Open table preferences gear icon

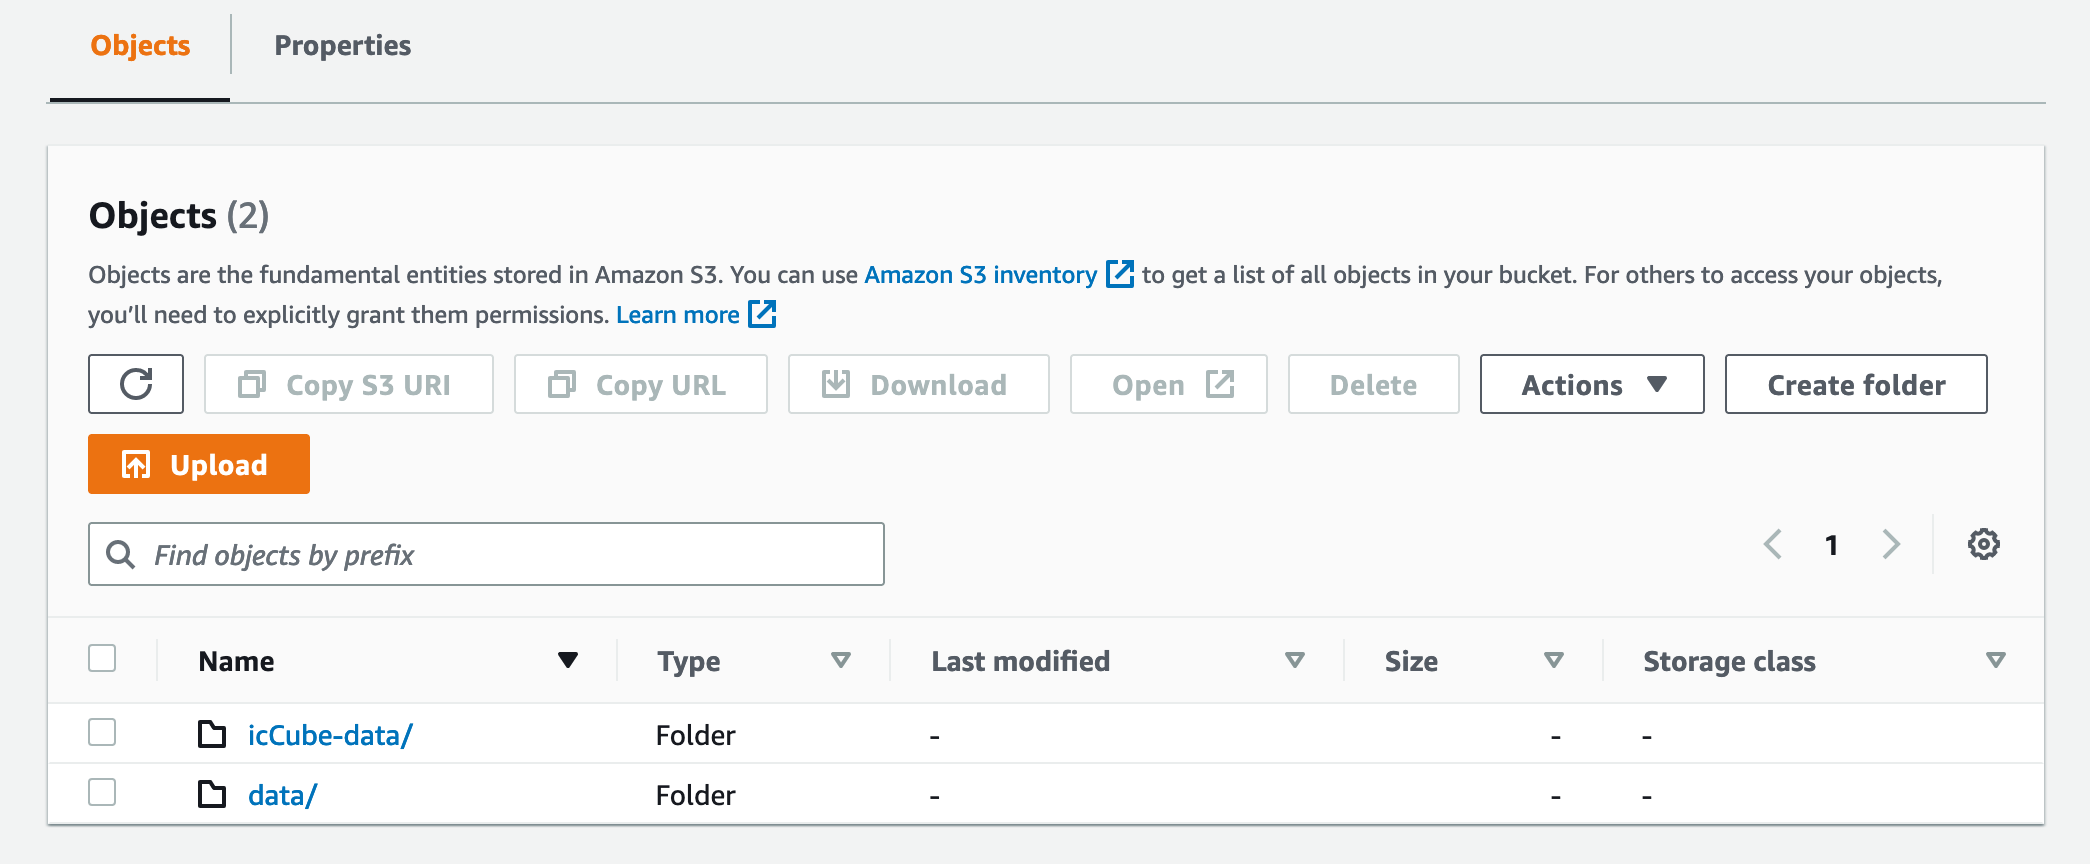pos(1983,545)
